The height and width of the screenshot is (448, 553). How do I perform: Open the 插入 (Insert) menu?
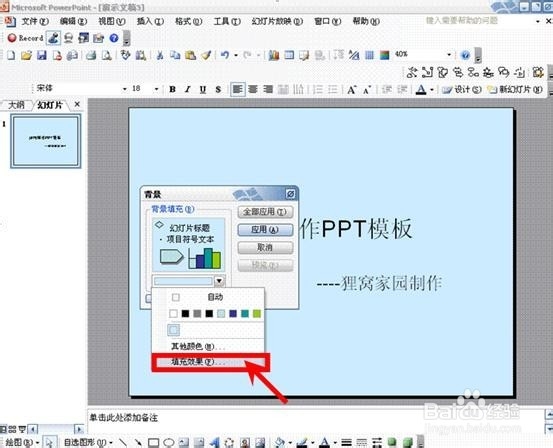150,22
